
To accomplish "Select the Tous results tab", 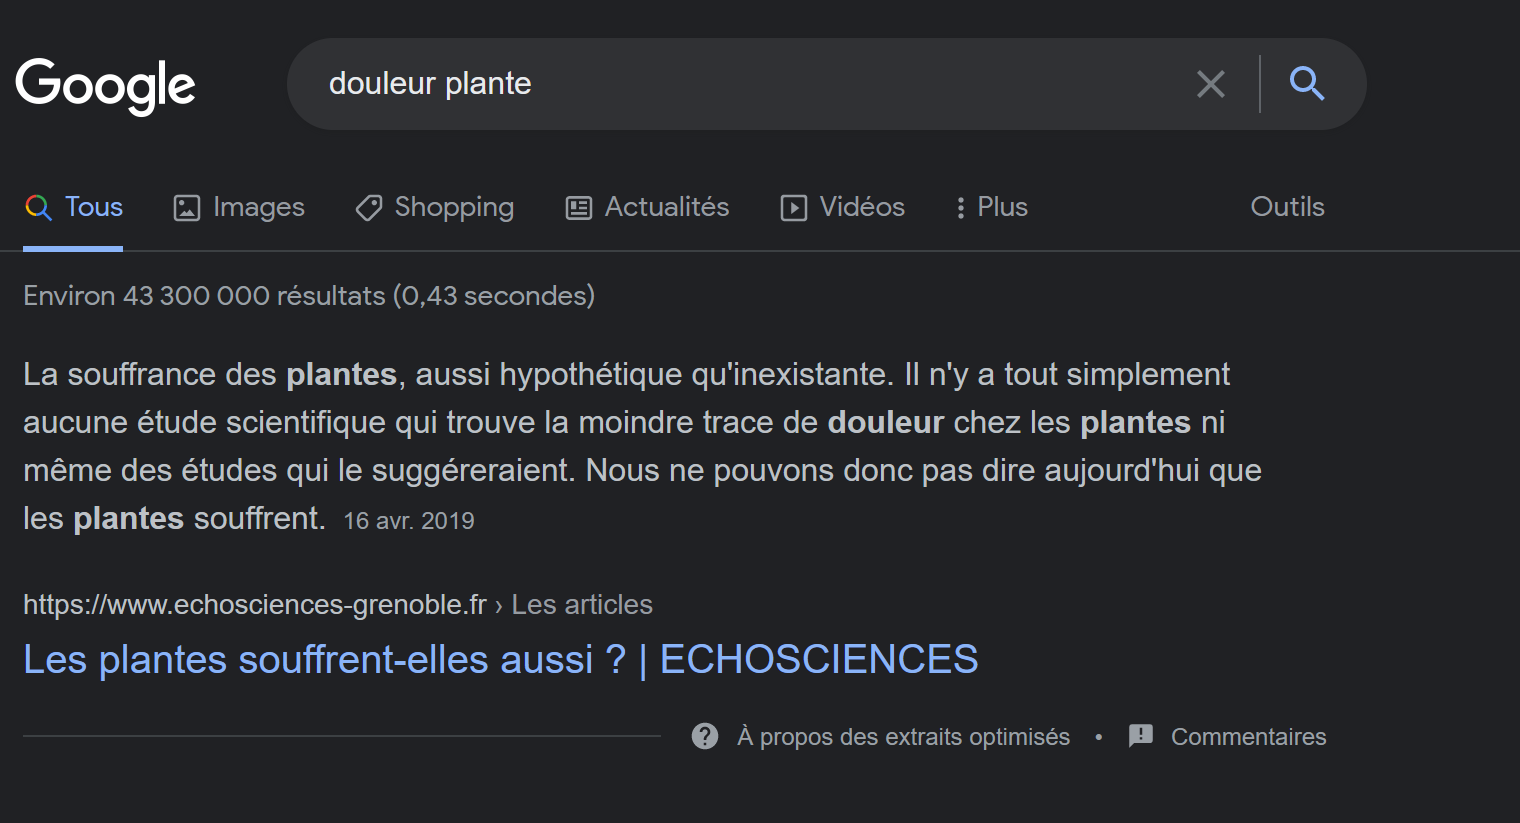I will (73, 207).
